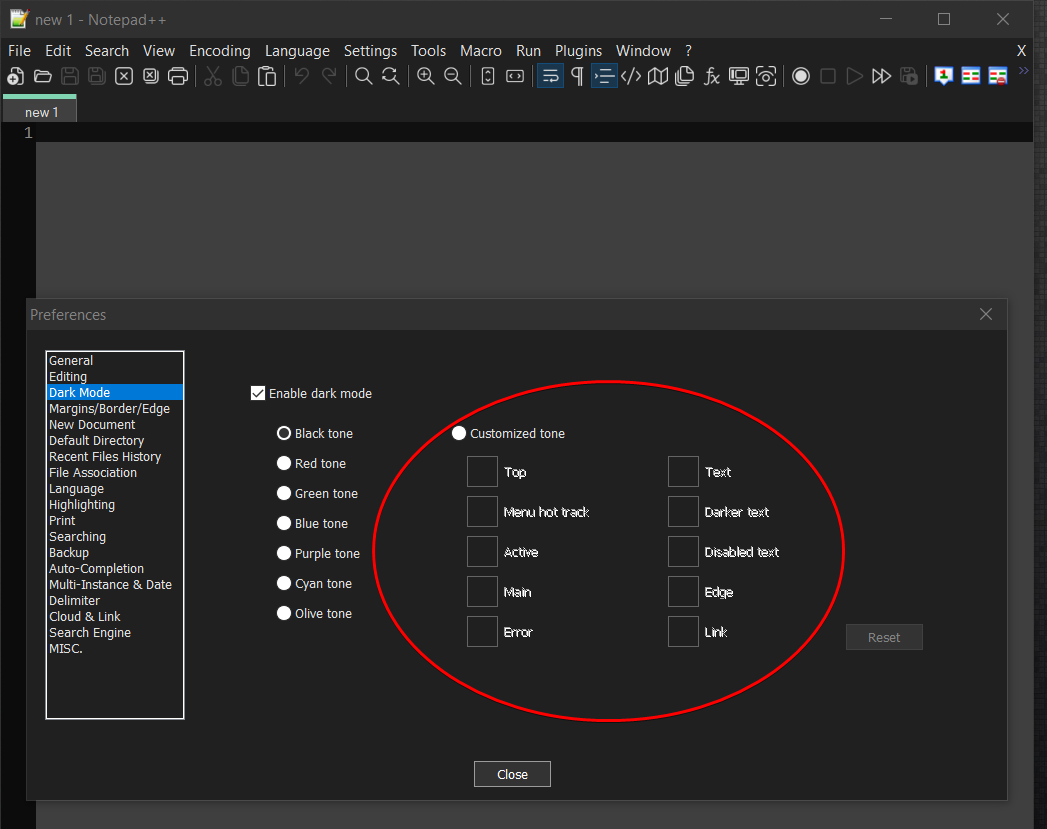Click the Open file folder icon

point(43,76)
